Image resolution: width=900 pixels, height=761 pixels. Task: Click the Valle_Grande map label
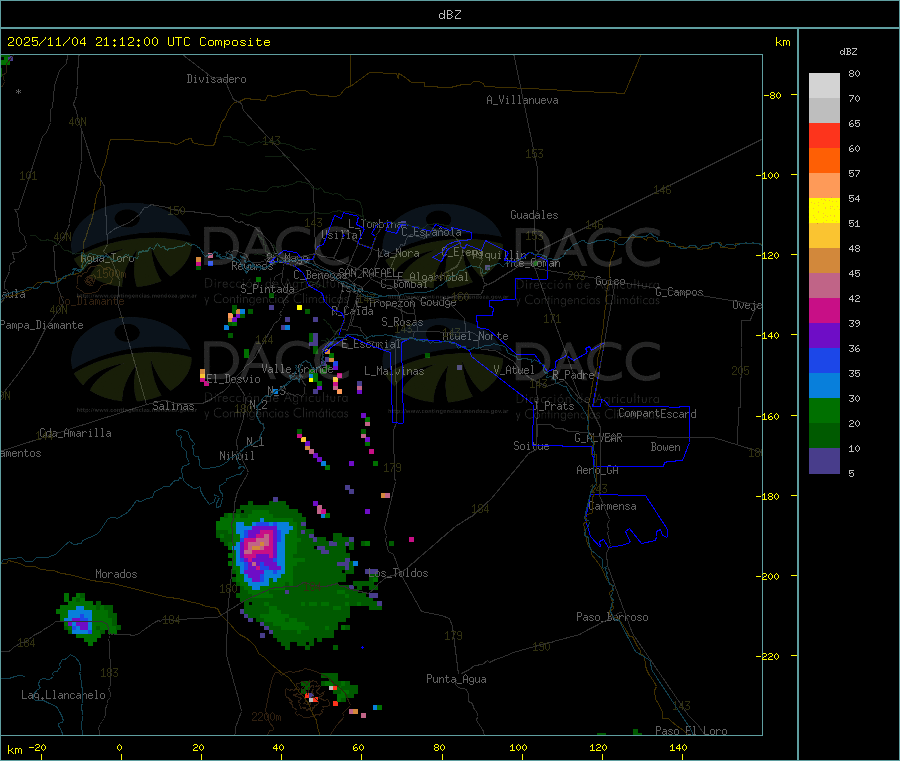coord(297,369)
